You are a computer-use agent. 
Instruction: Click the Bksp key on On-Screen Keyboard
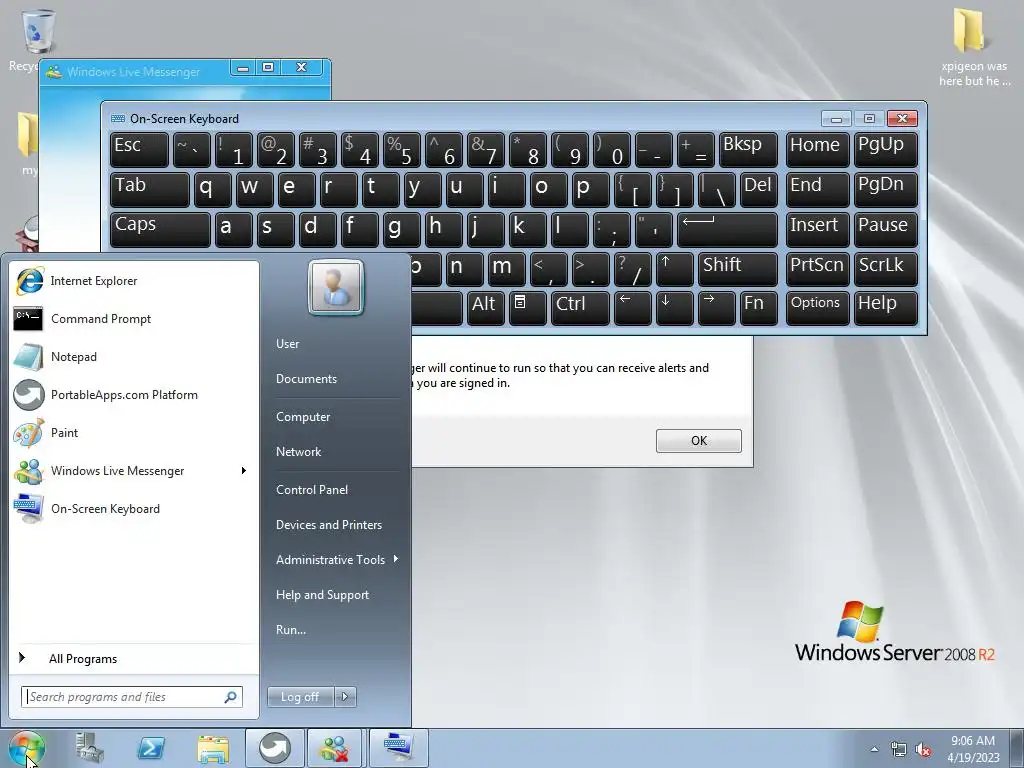[748, 150]
